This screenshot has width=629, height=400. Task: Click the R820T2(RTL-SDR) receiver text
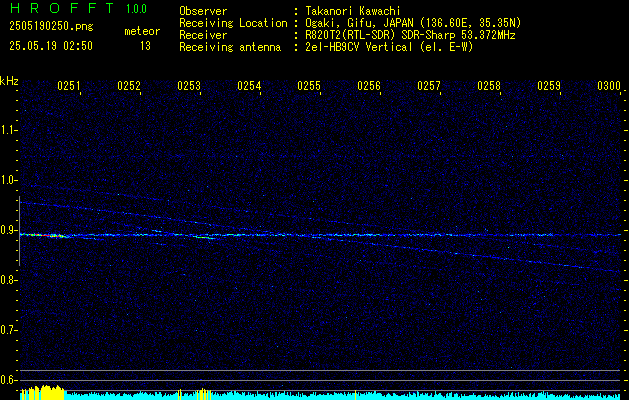tap(410, 35)
